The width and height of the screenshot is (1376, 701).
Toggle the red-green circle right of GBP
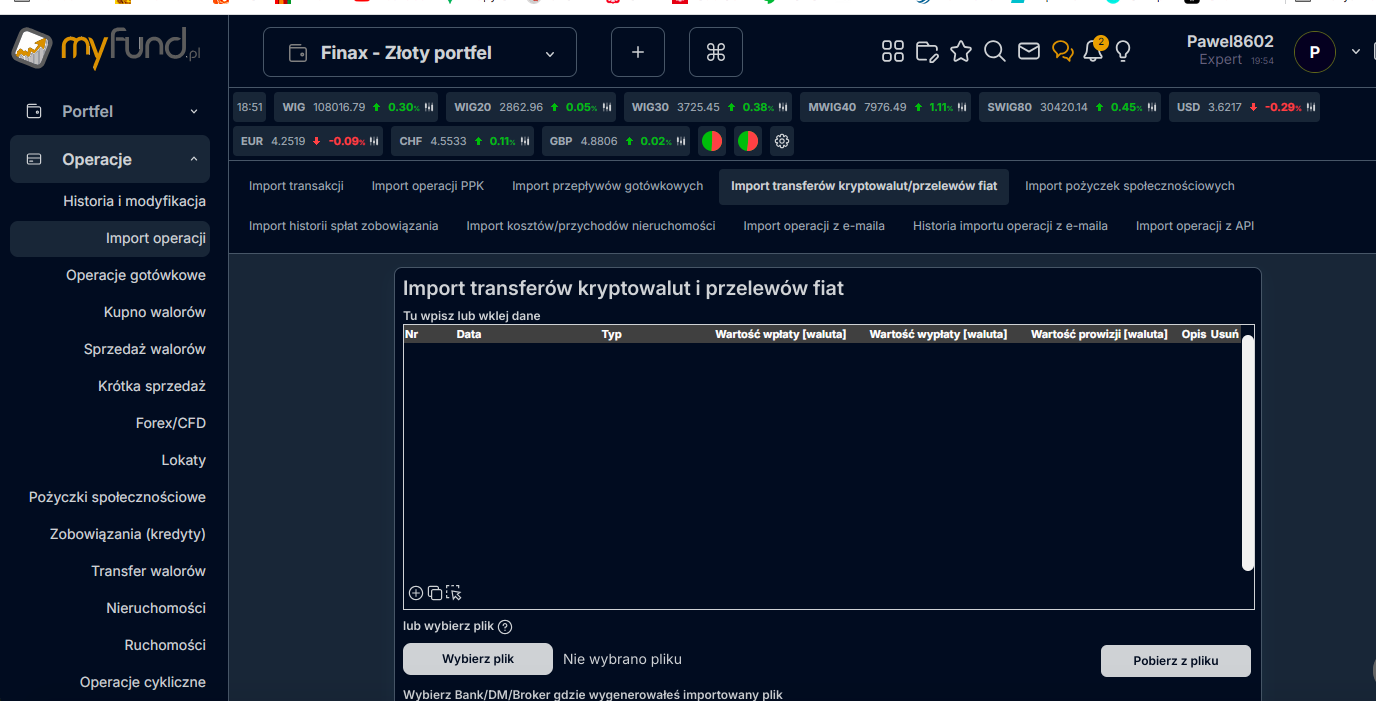[712, 141]
